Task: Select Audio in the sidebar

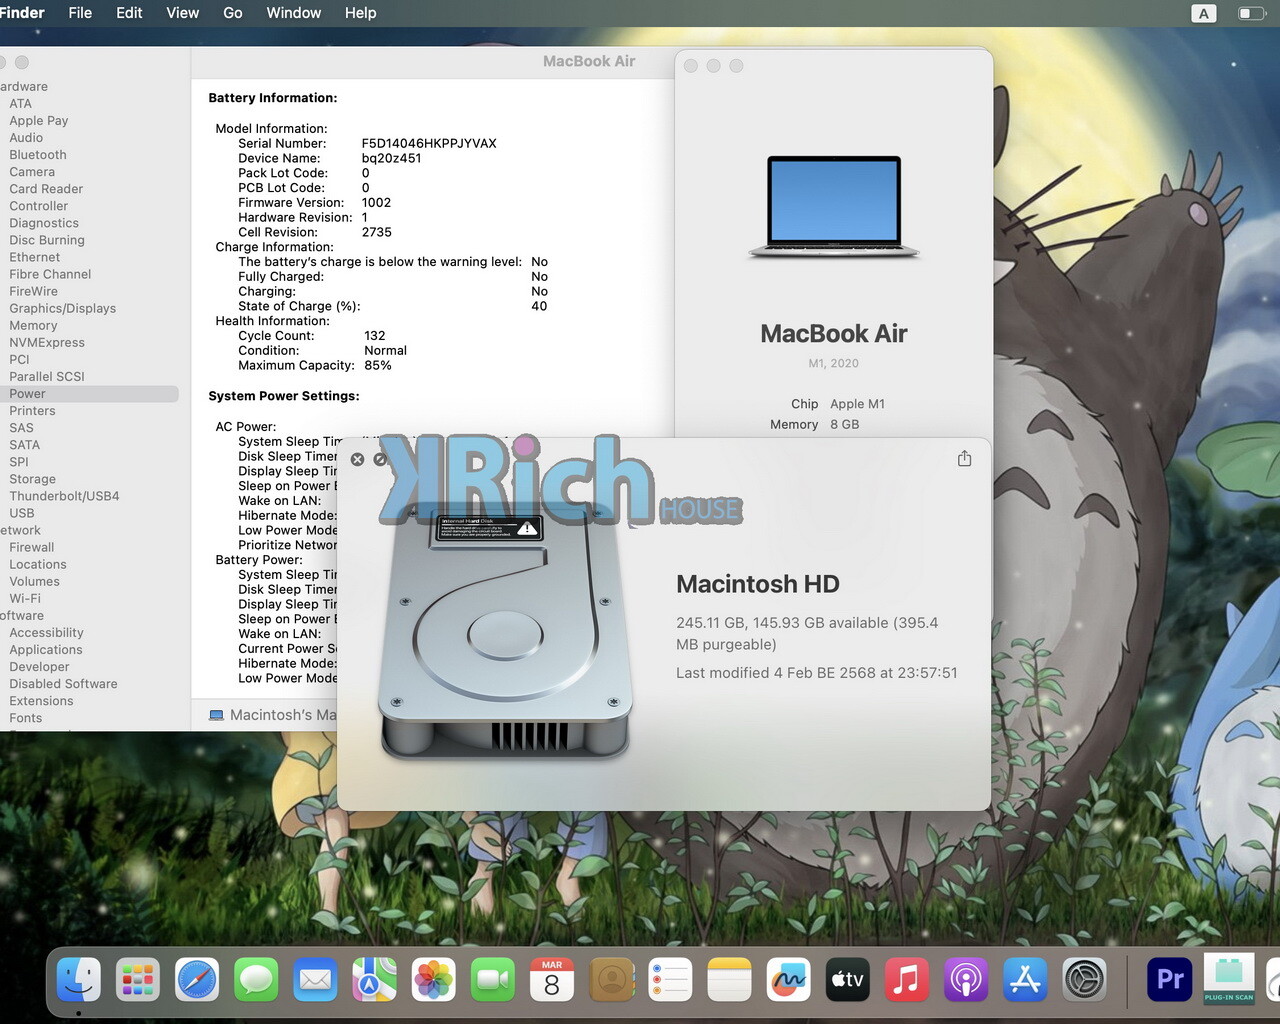Action: click(x=26, y=138)
